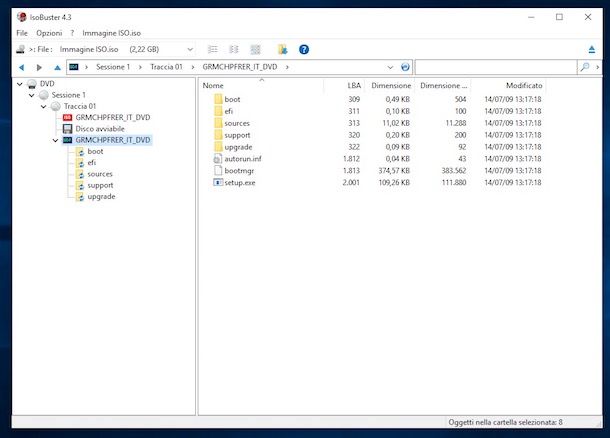Click the search magnifier icon
The height and width of the screenshot is (438, 610).
pyautogui.click(x=585, y=67)
